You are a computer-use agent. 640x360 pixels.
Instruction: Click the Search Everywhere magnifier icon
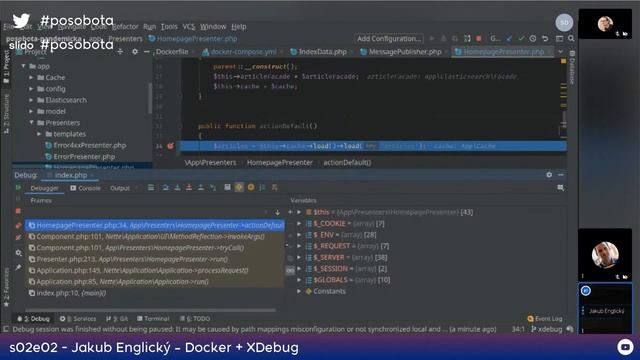[x=571, y=38]
